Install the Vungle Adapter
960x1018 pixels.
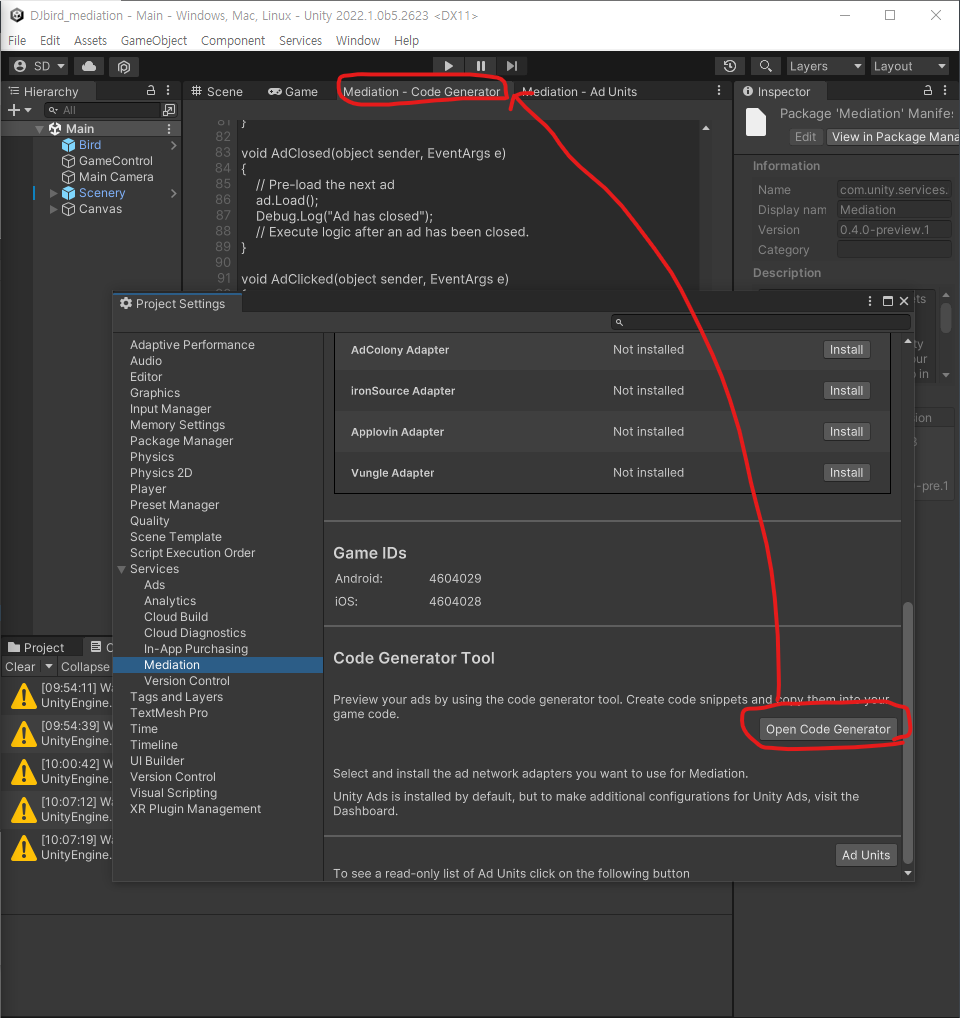coord(846,473)
